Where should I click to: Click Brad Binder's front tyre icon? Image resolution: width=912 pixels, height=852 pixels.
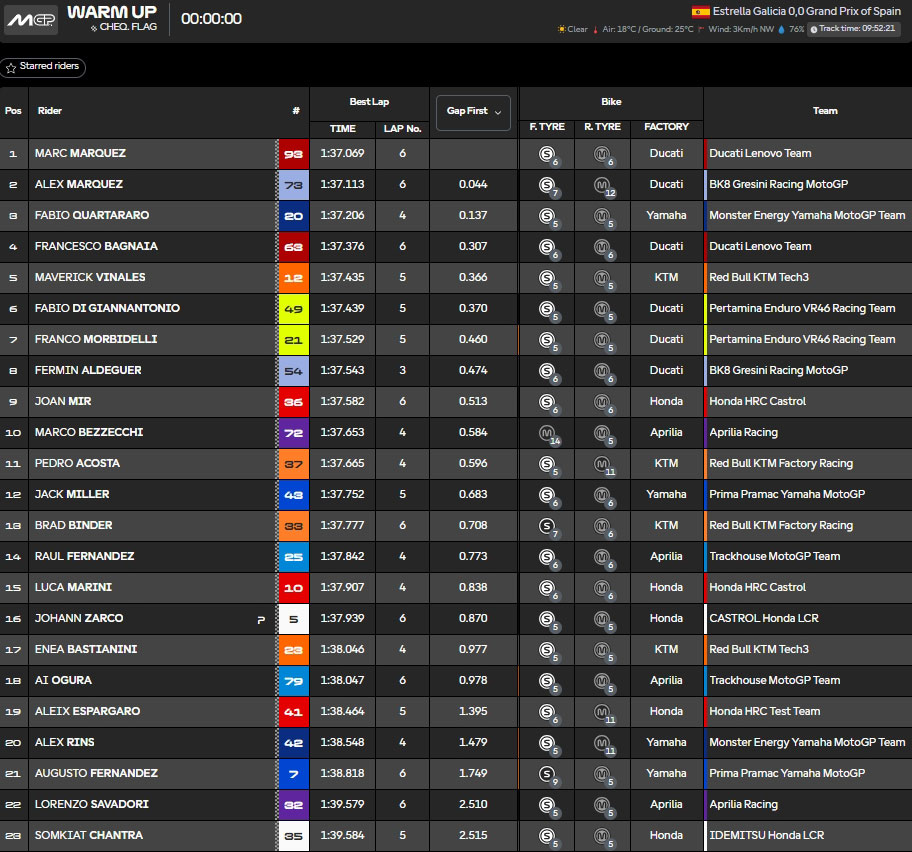[x=546, y=526]
